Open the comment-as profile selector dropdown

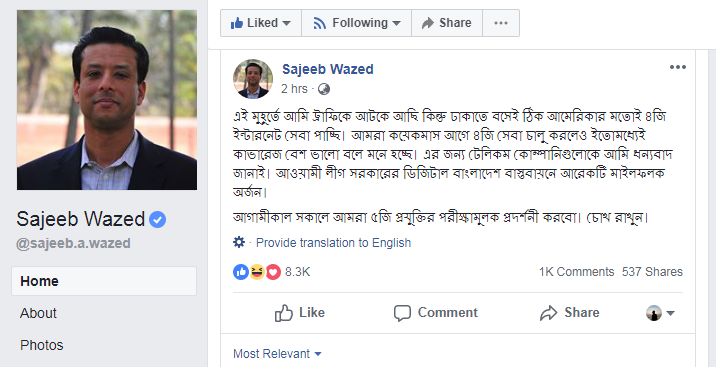[660, 313]
